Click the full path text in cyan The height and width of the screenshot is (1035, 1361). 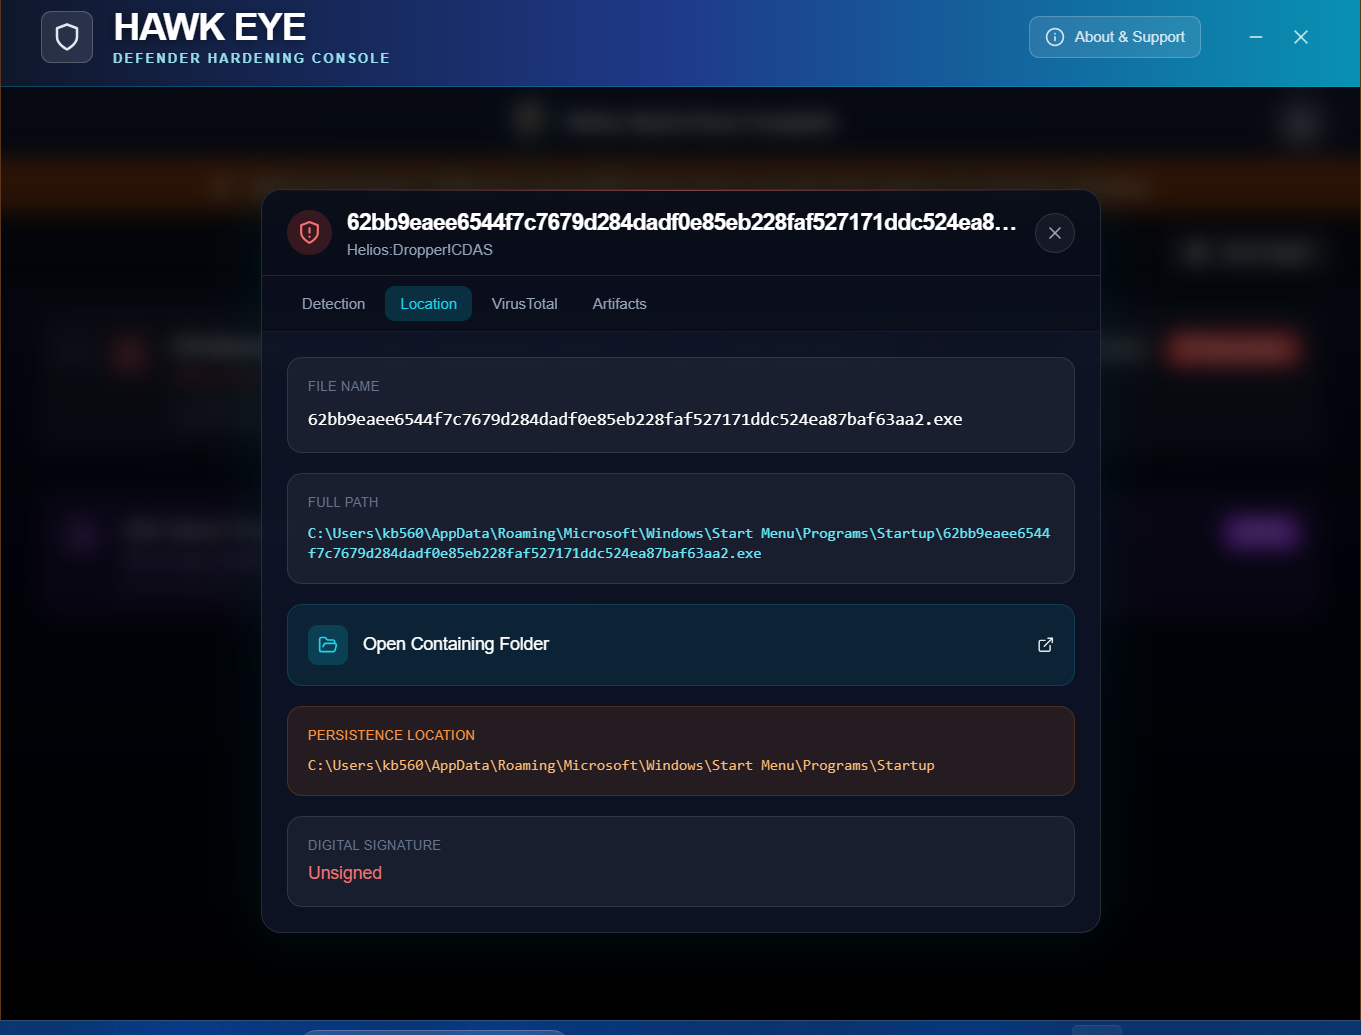pos(679,543)
